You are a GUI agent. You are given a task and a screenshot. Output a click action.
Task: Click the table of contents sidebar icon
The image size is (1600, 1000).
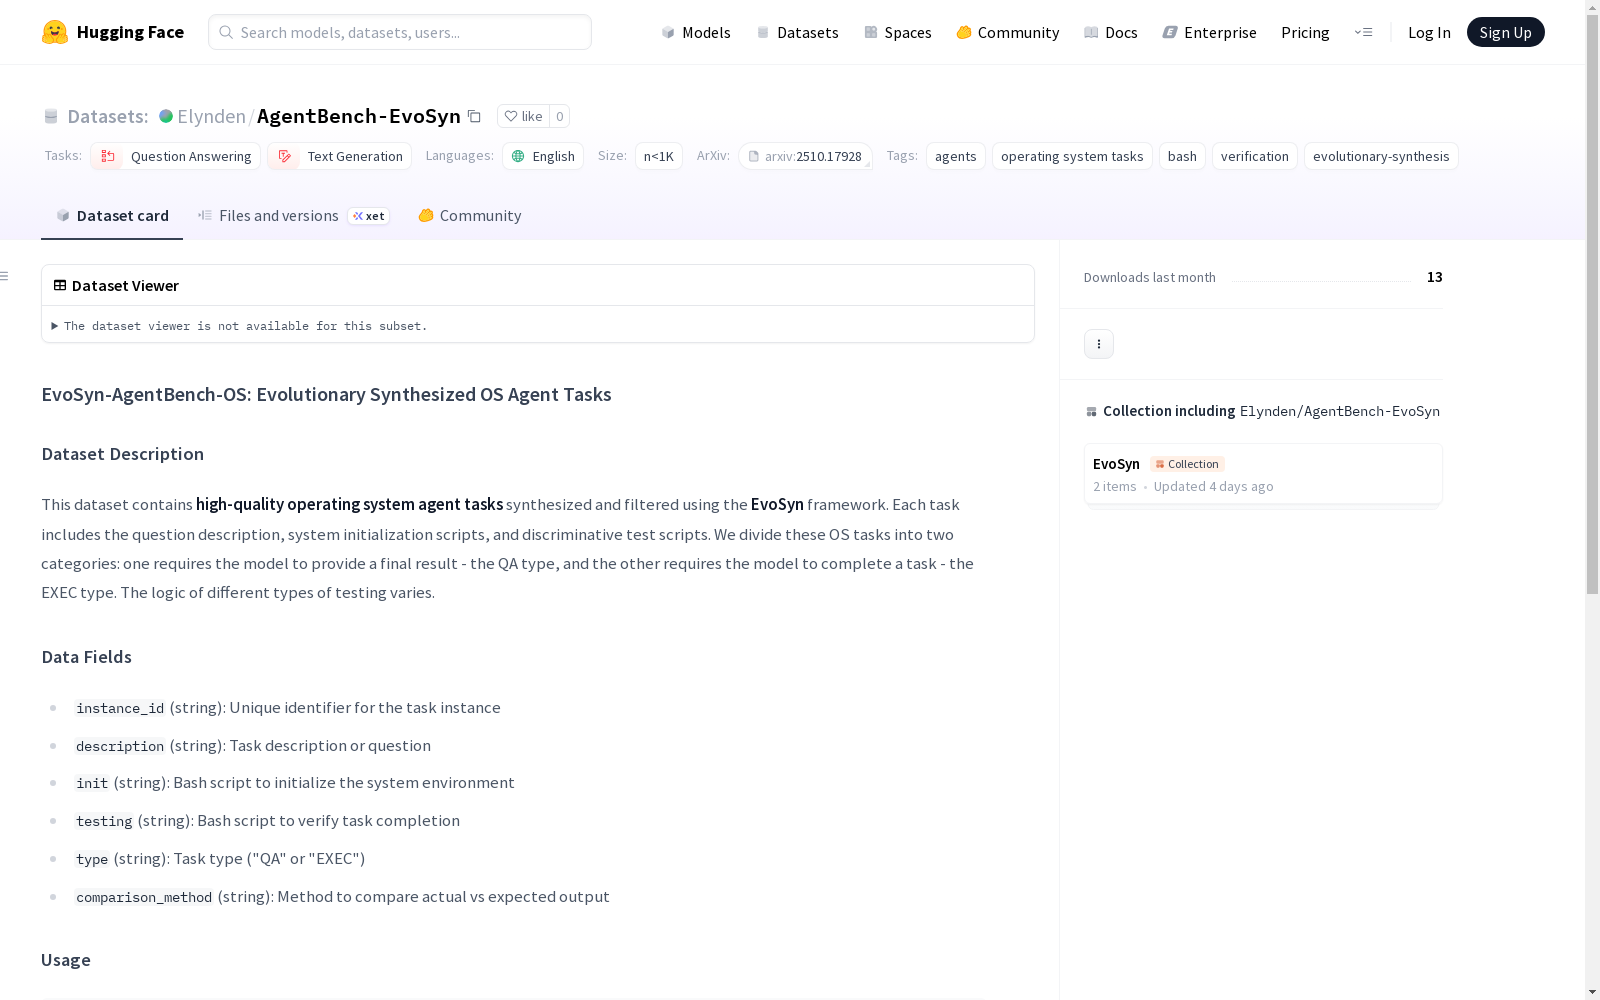[5, 276]
